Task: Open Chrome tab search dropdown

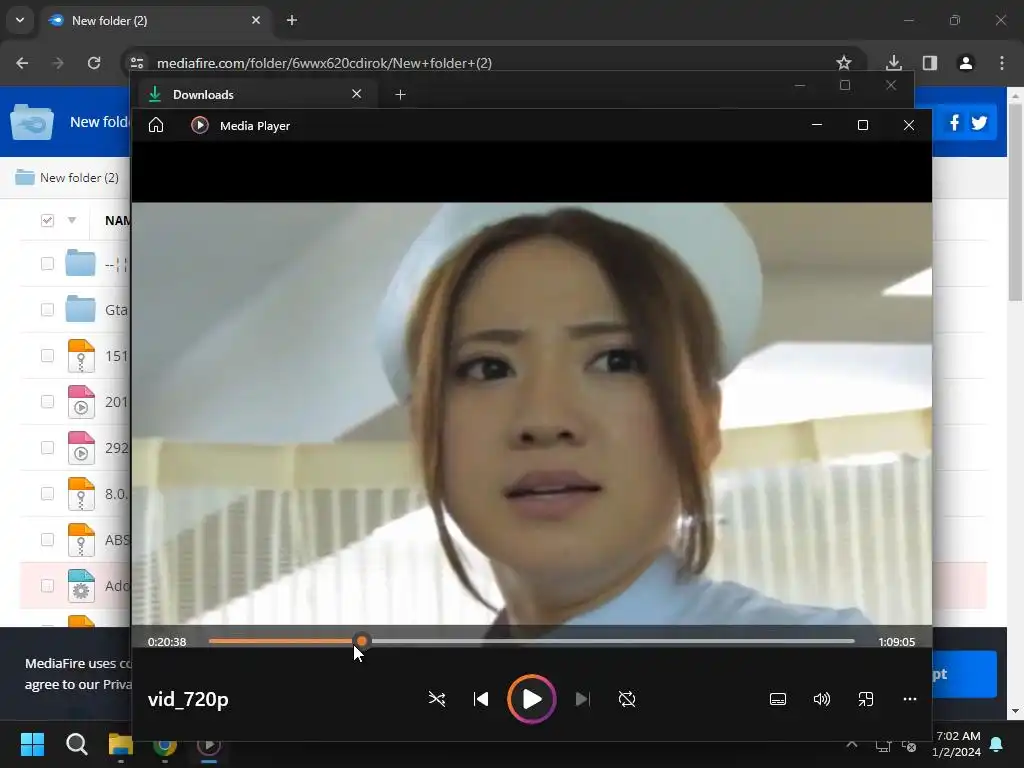Action: [20, 20]
